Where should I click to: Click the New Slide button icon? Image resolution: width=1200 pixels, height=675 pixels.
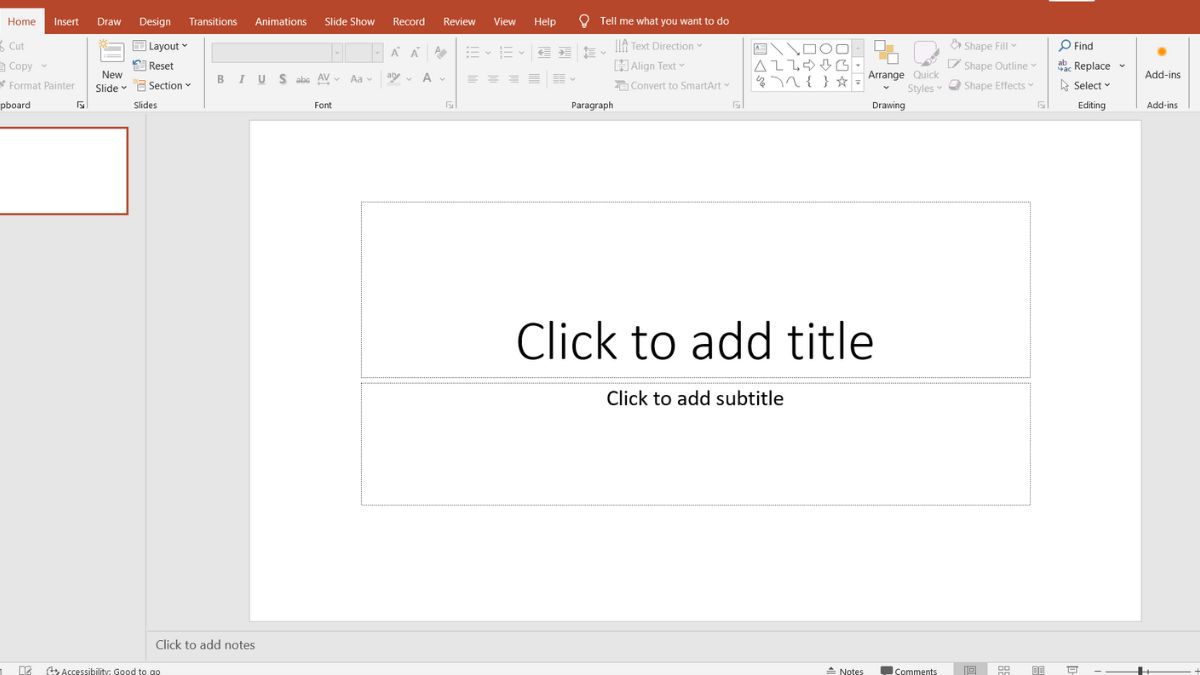click(112, 53)
